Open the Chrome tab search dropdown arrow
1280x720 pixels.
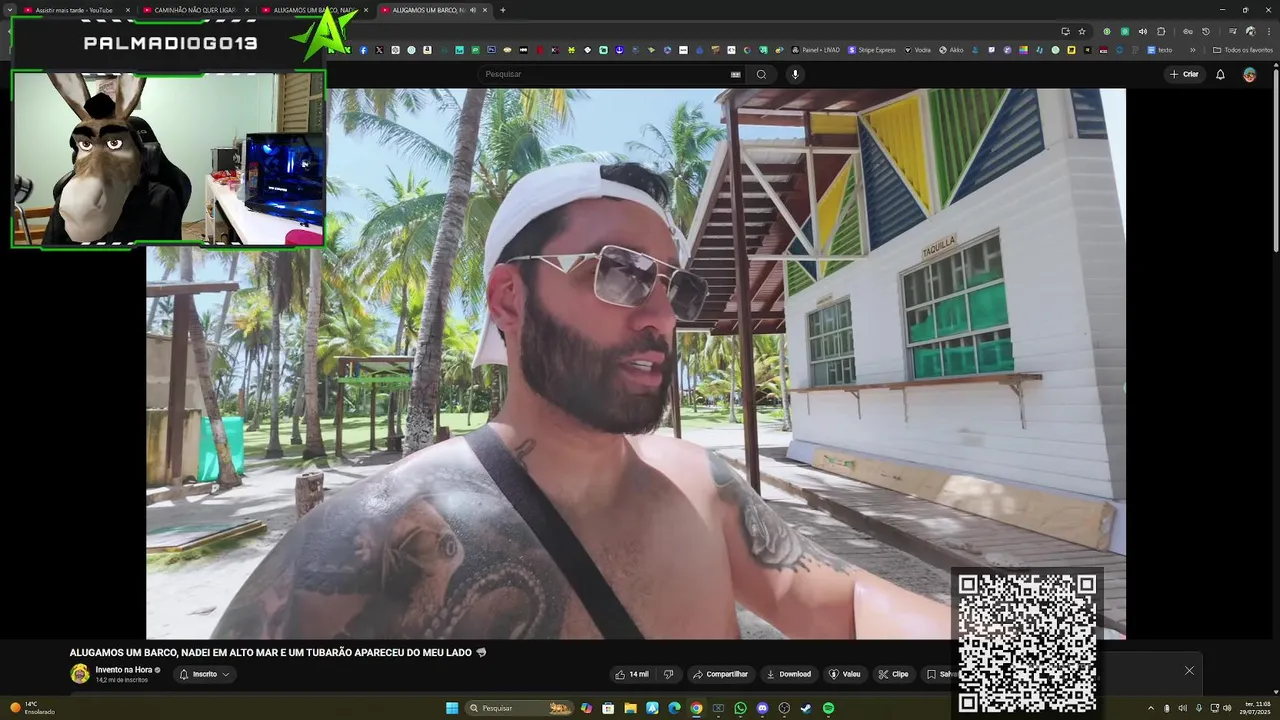click(9, 10)
